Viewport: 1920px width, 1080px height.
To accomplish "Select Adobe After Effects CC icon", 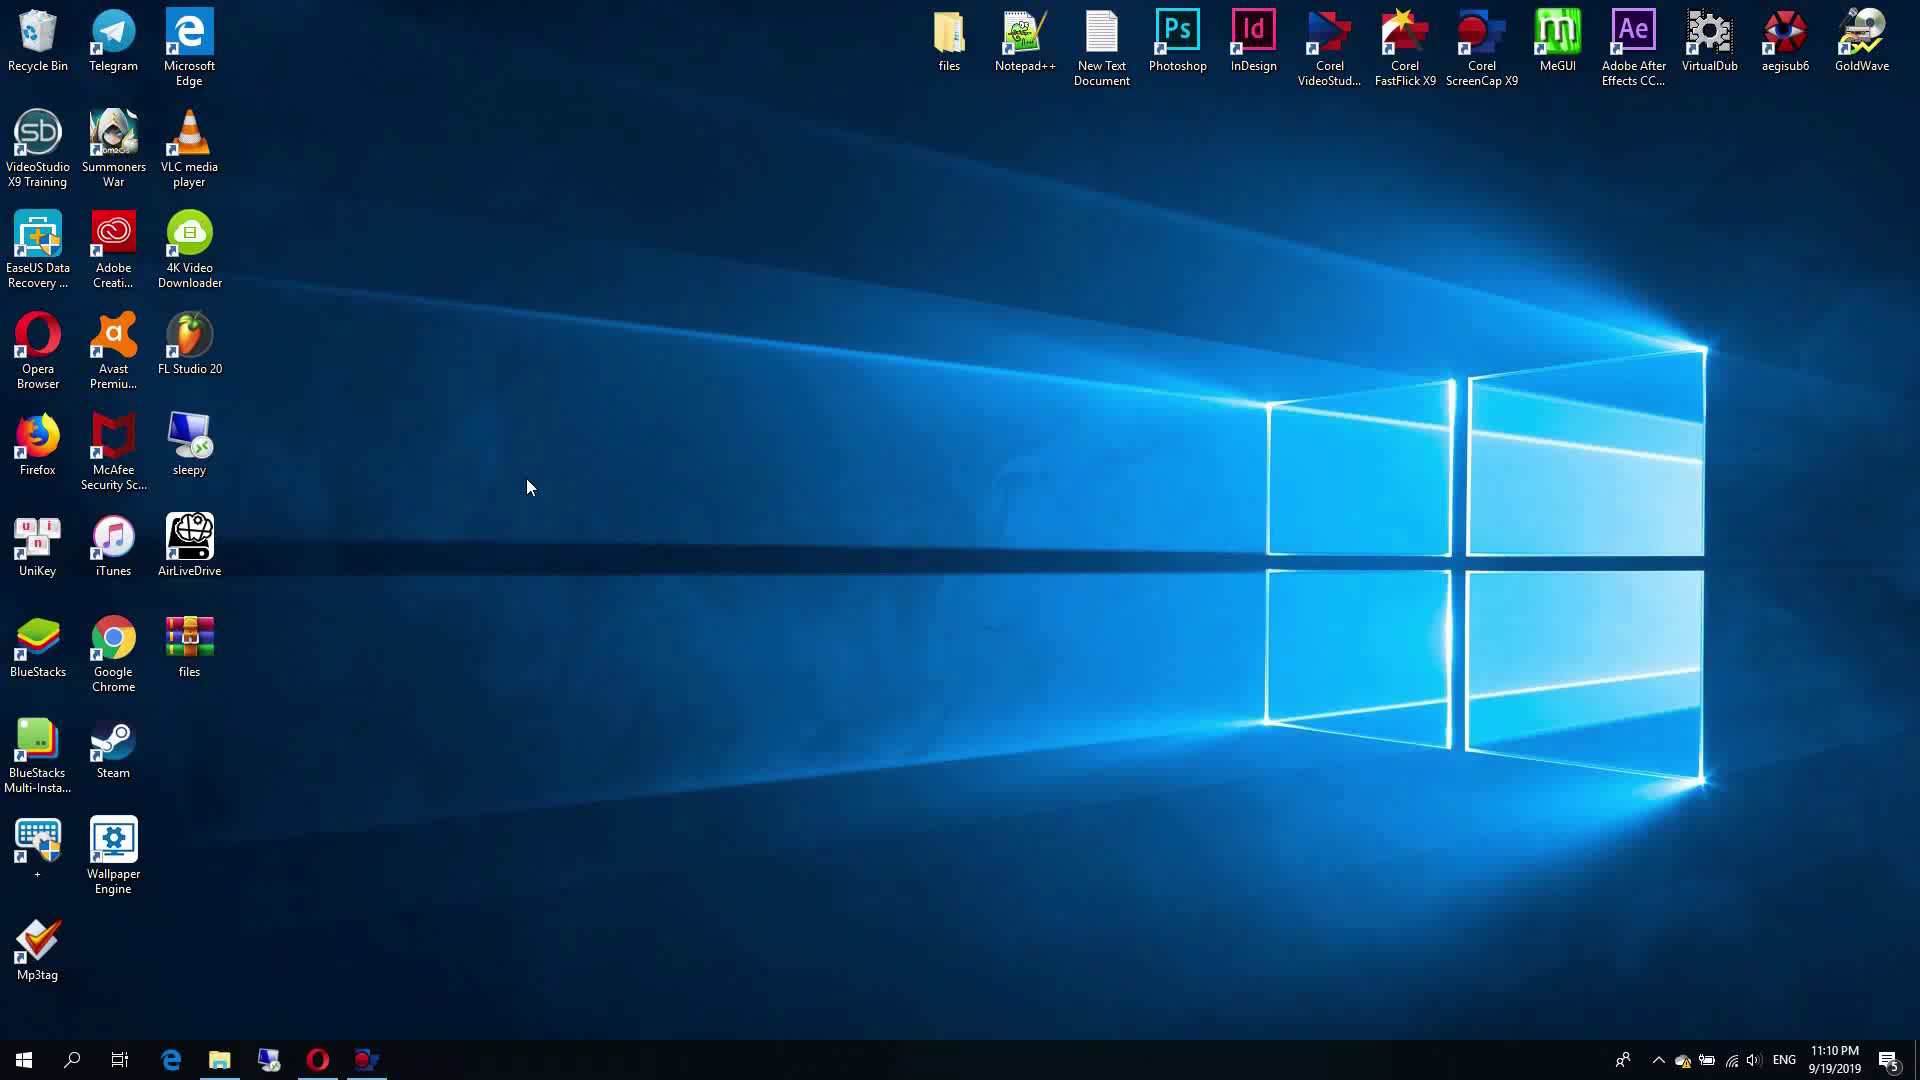I will click(1633, 47).
